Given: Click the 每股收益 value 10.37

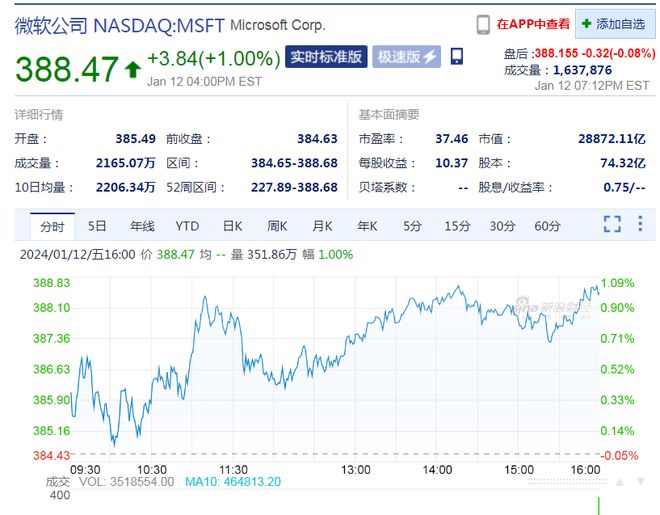Looking at the screenshot, I should tap(452, 163).
